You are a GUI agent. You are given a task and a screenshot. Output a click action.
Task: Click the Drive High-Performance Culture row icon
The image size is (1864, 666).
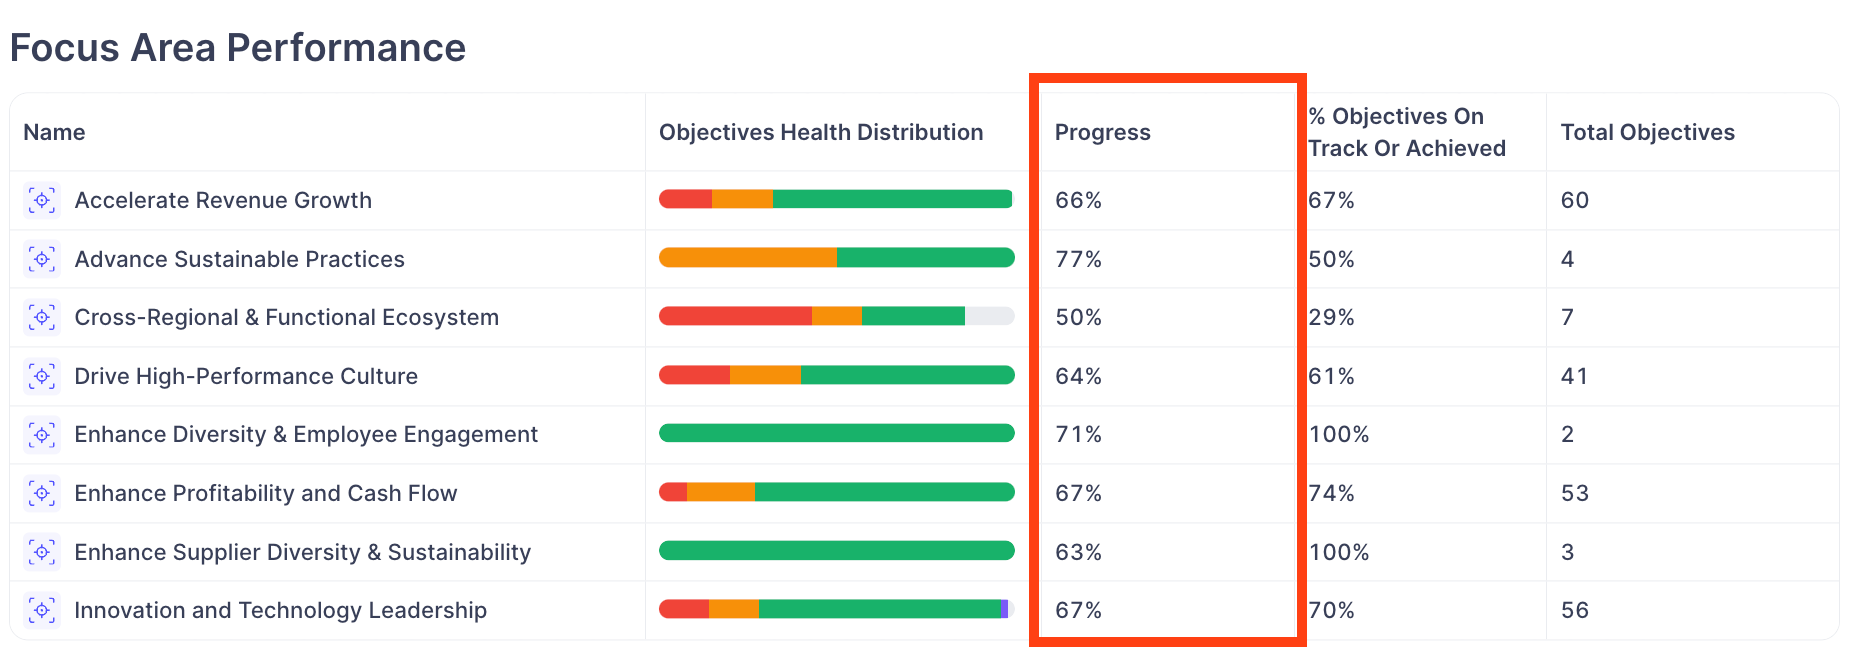click(x=42, y=376)
